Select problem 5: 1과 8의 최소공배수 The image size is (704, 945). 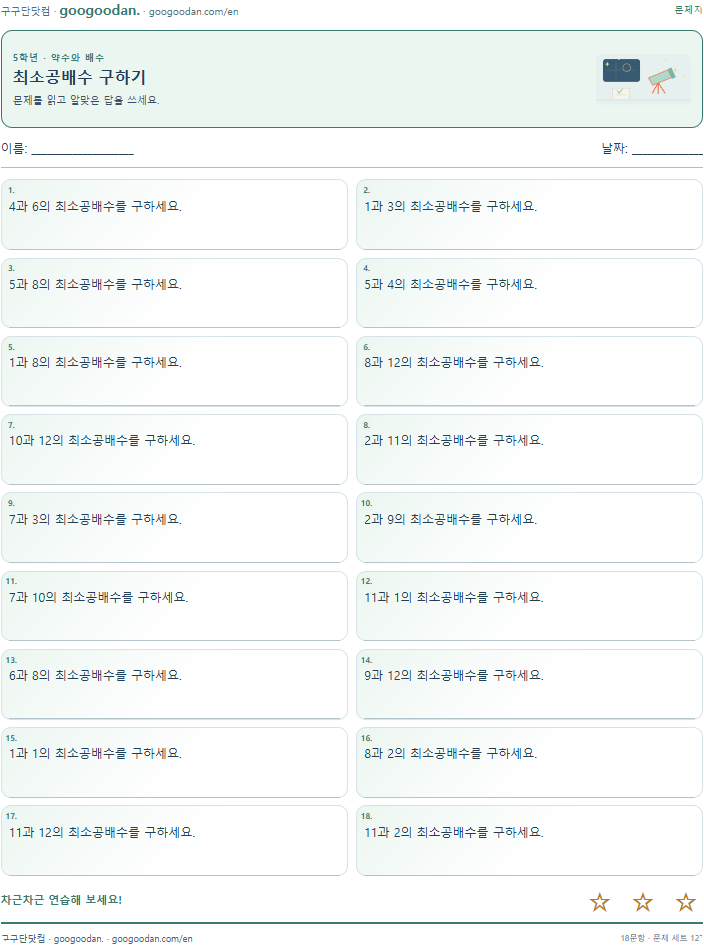(174, 371)
